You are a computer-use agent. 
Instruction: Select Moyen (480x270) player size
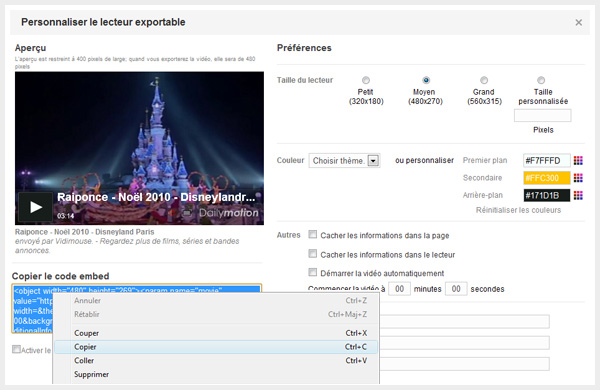[x=426, y=80]
